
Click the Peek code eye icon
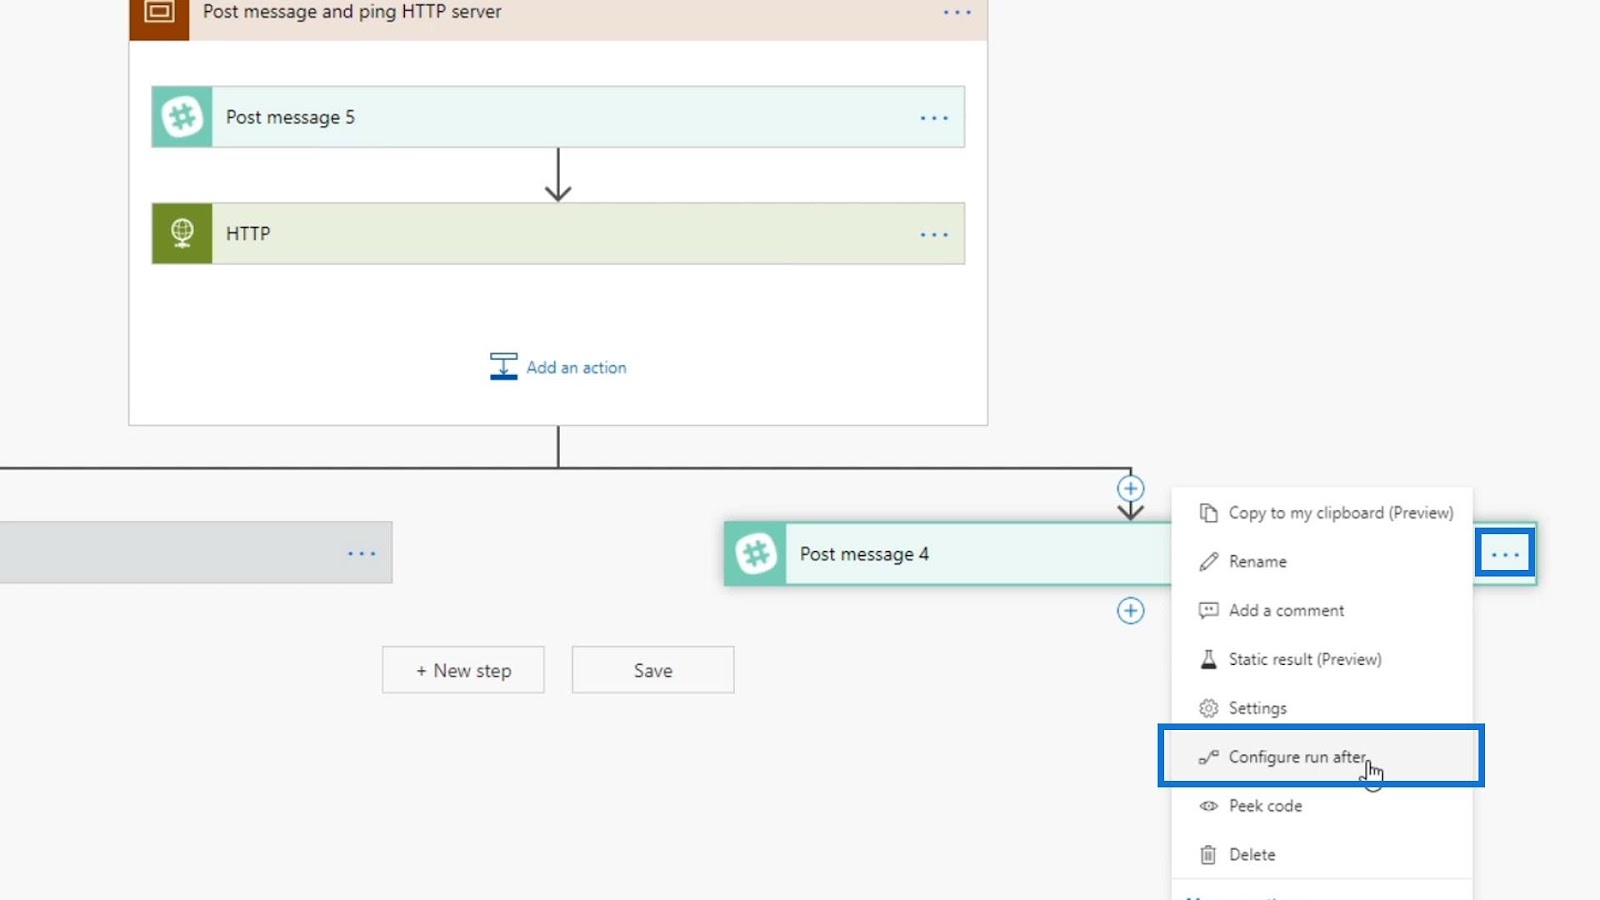[1208, 806]
